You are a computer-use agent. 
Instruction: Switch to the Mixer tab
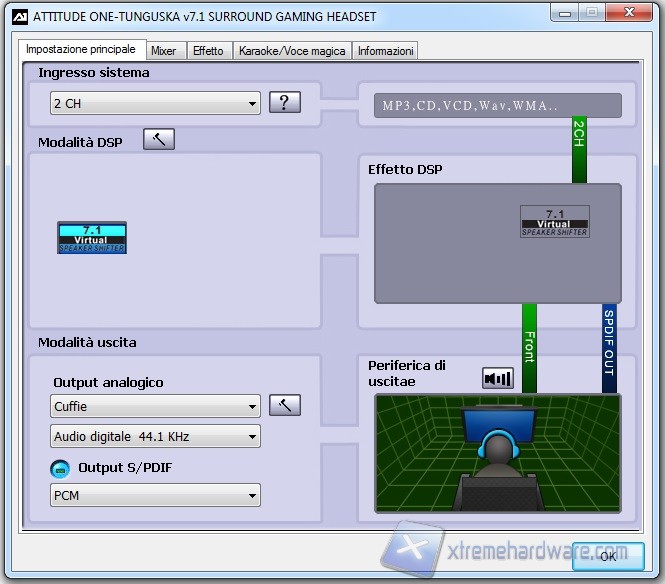163,51
